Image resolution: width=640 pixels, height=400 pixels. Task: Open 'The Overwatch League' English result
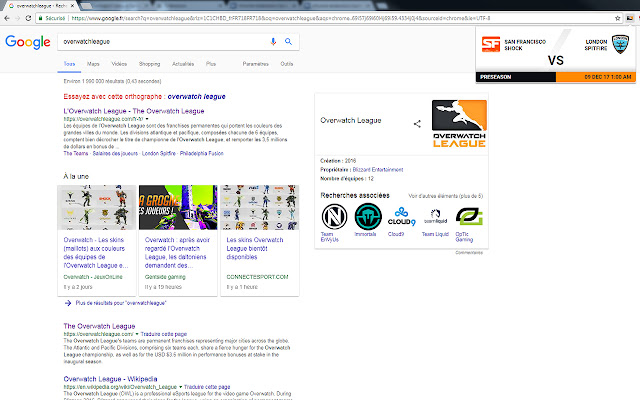tap(99, 326)
